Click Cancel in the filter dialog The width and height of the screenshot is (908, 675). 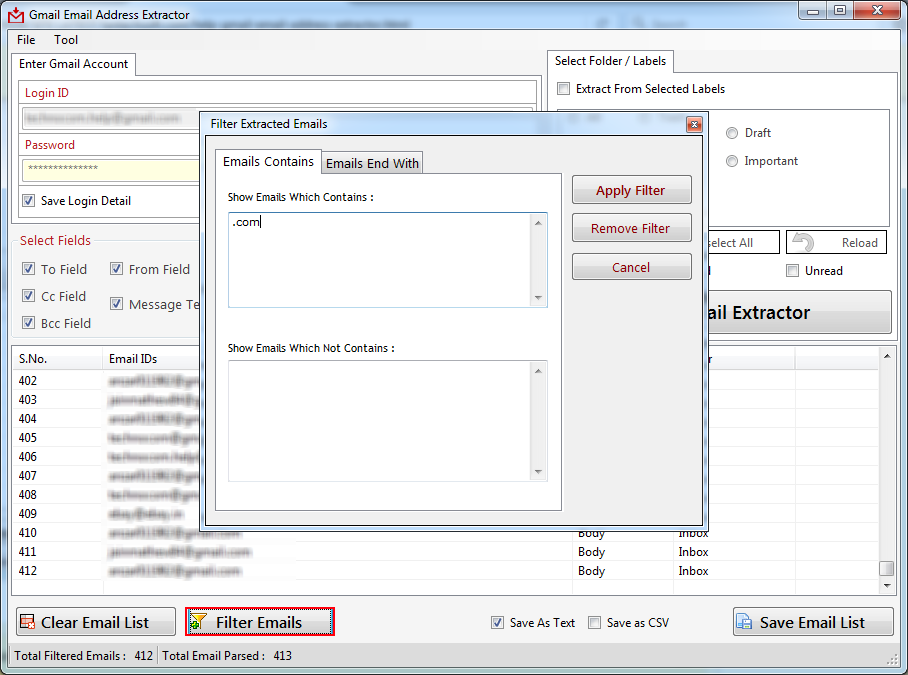coord(631,267)
